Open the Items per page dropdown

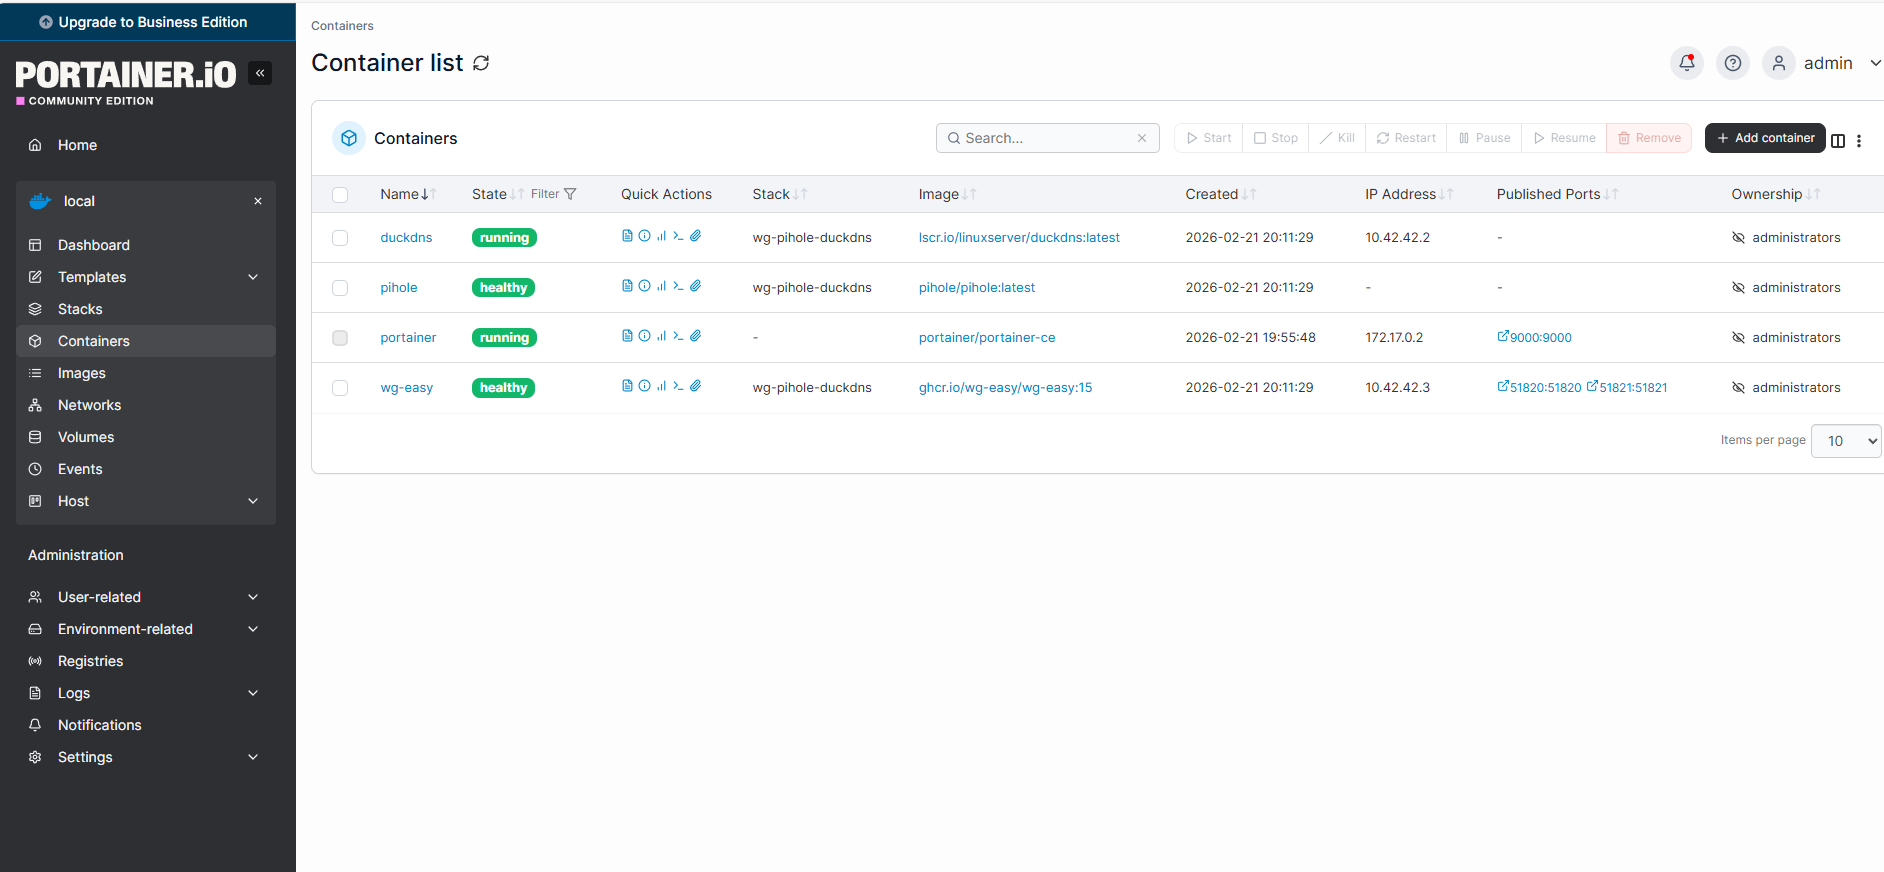click(1846, 441)
